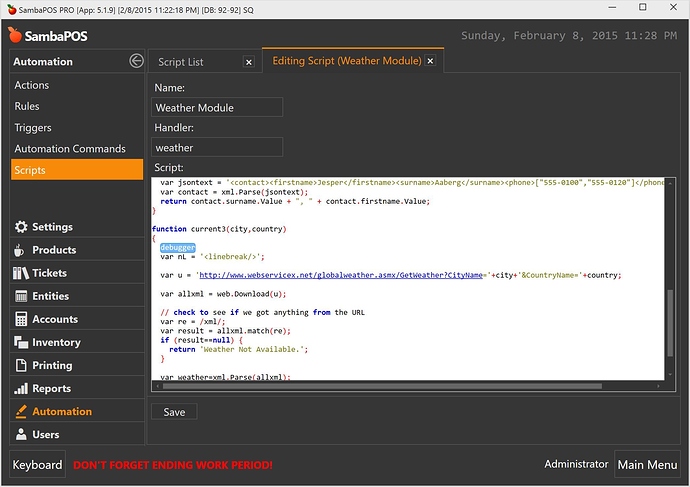The width and height of the screenshot is (690, 487).
Task: Click the Products label in the sidebar
Action: point(54,250)
